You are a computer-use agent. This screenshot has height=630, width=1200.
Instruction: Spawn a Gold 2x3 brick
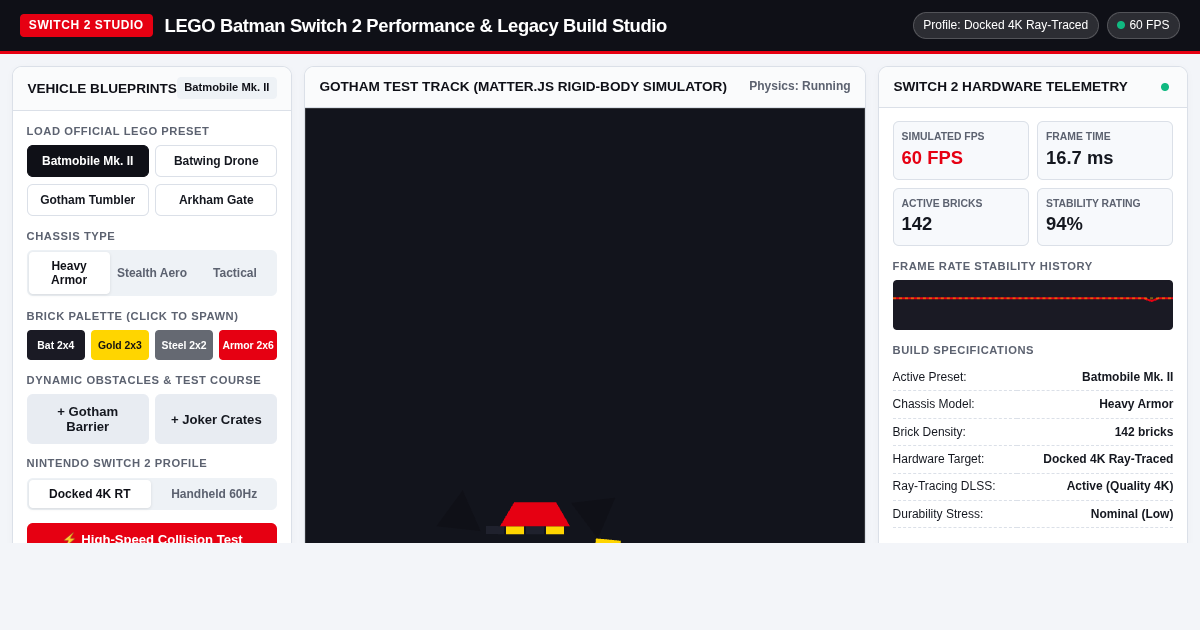[x=120, y=345]
